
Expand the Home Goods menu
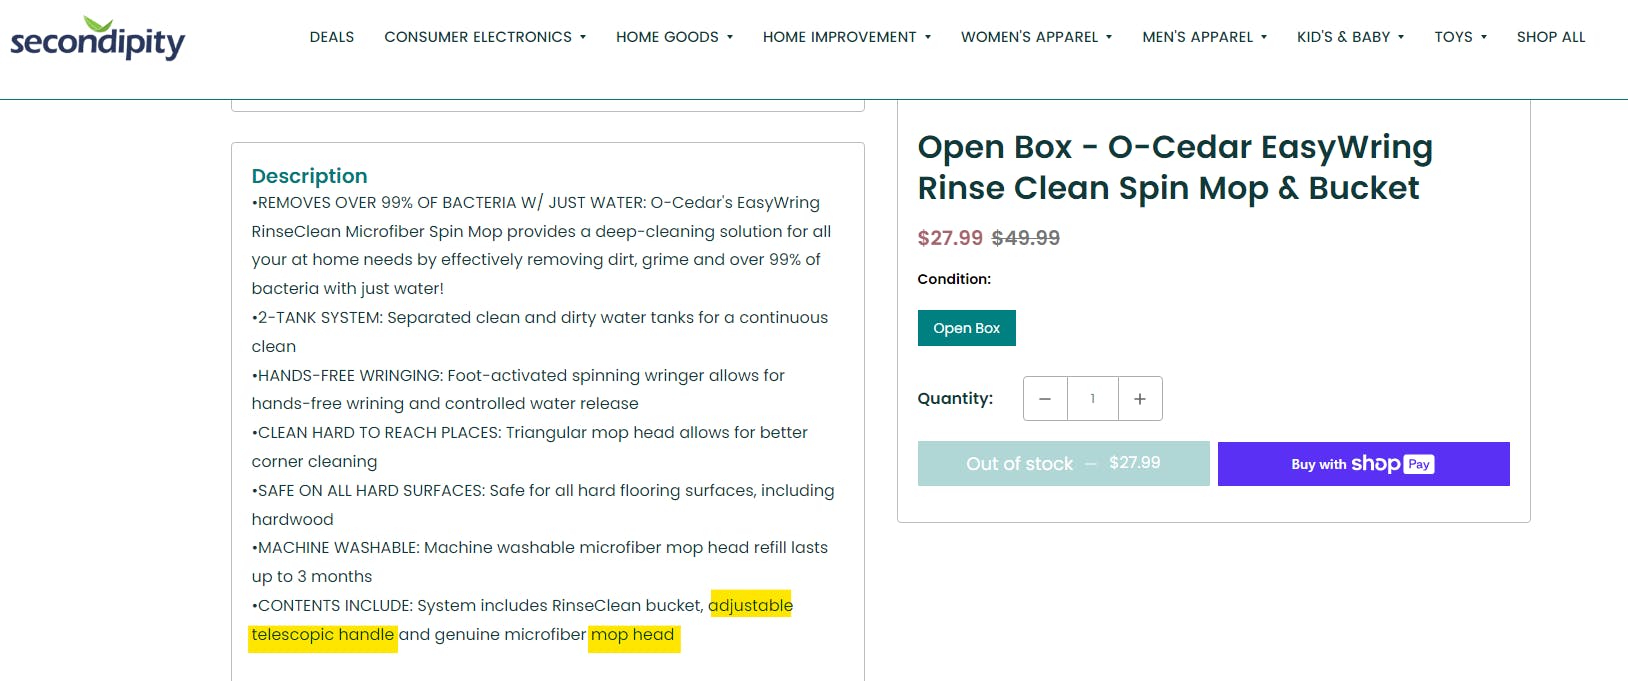[674, 37]
